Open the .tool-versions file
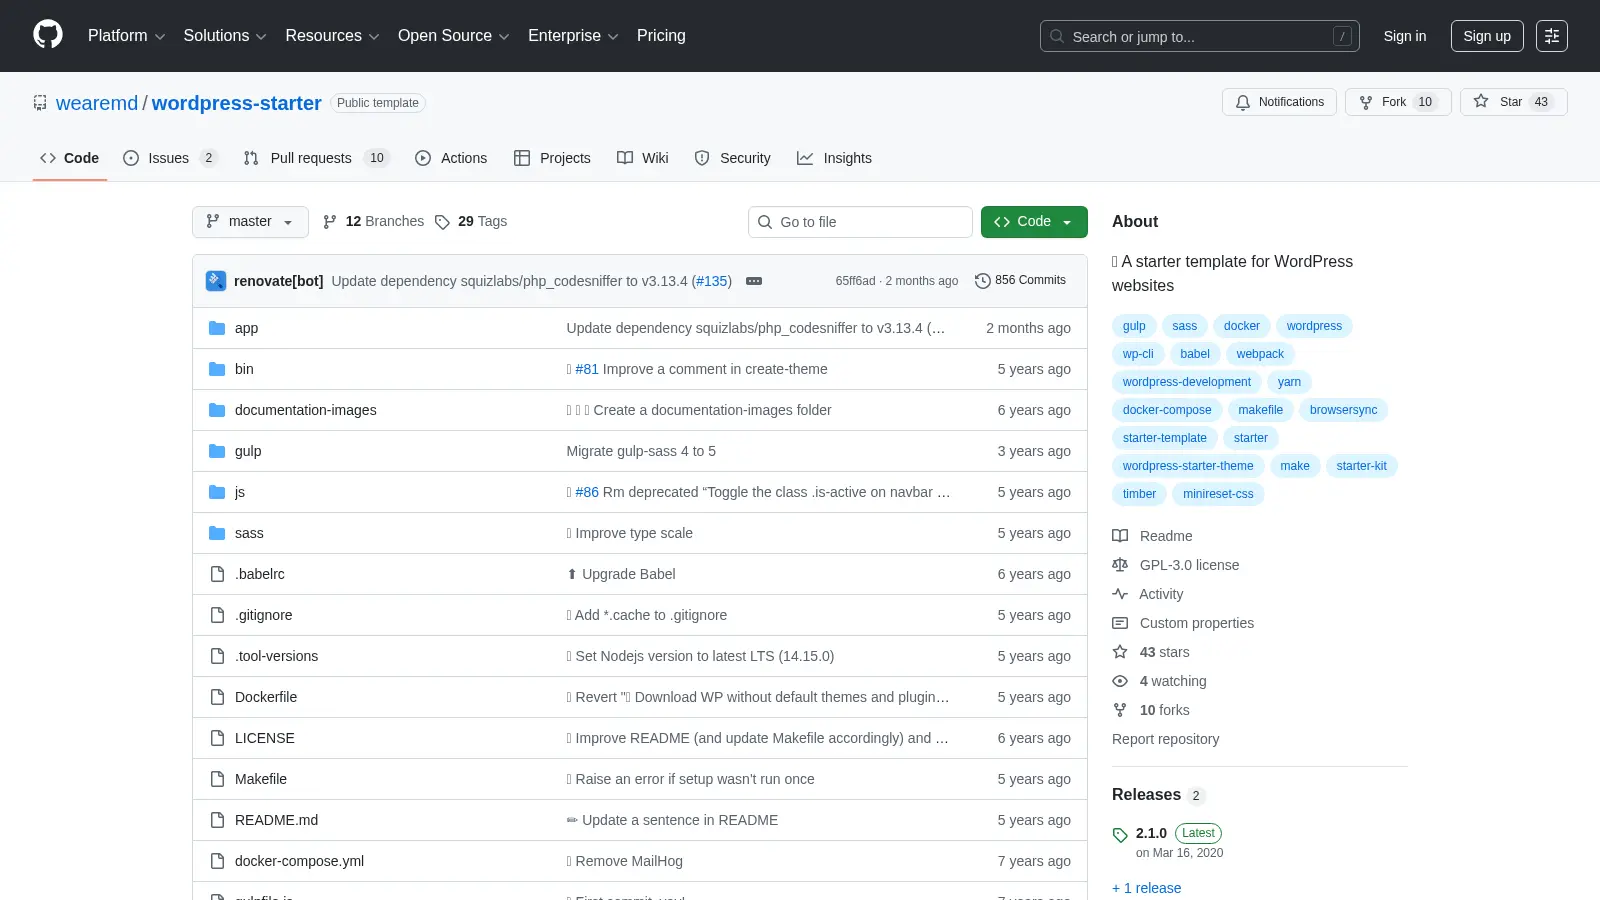The image size is (1600, 900). point(277,656)
